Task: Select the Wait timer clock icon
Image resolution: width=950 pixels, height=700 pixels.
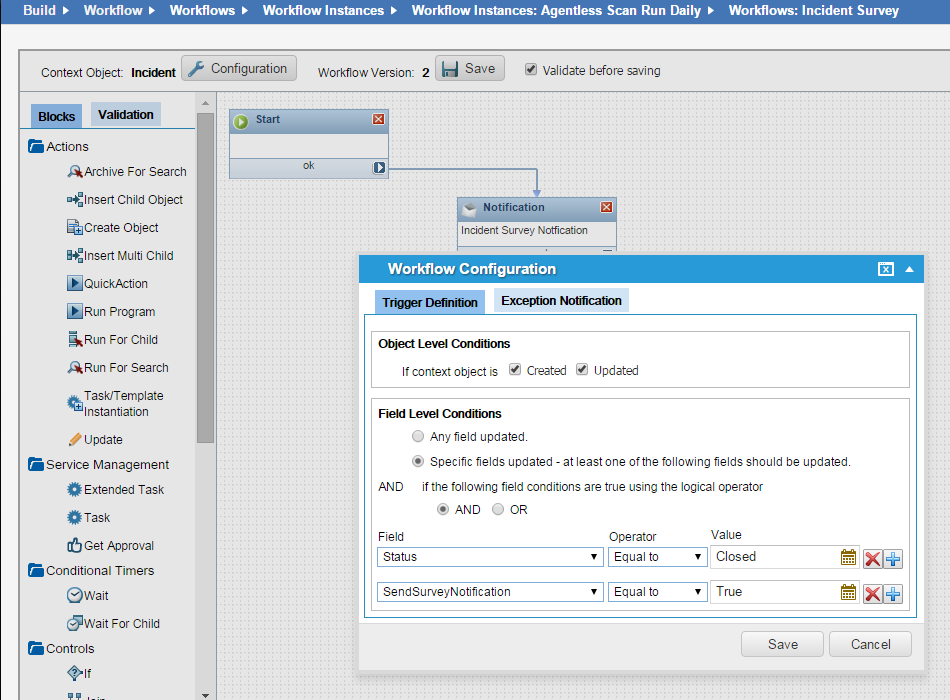Action: [x=75, y=595]
